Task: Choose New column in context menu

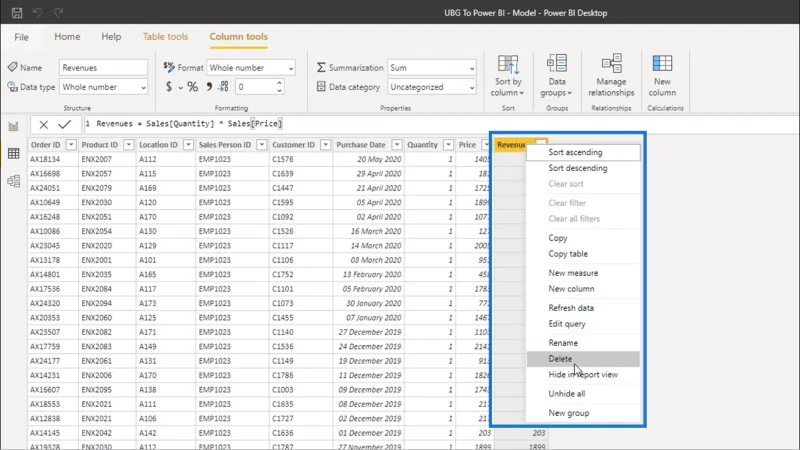Action: point(583,289)
